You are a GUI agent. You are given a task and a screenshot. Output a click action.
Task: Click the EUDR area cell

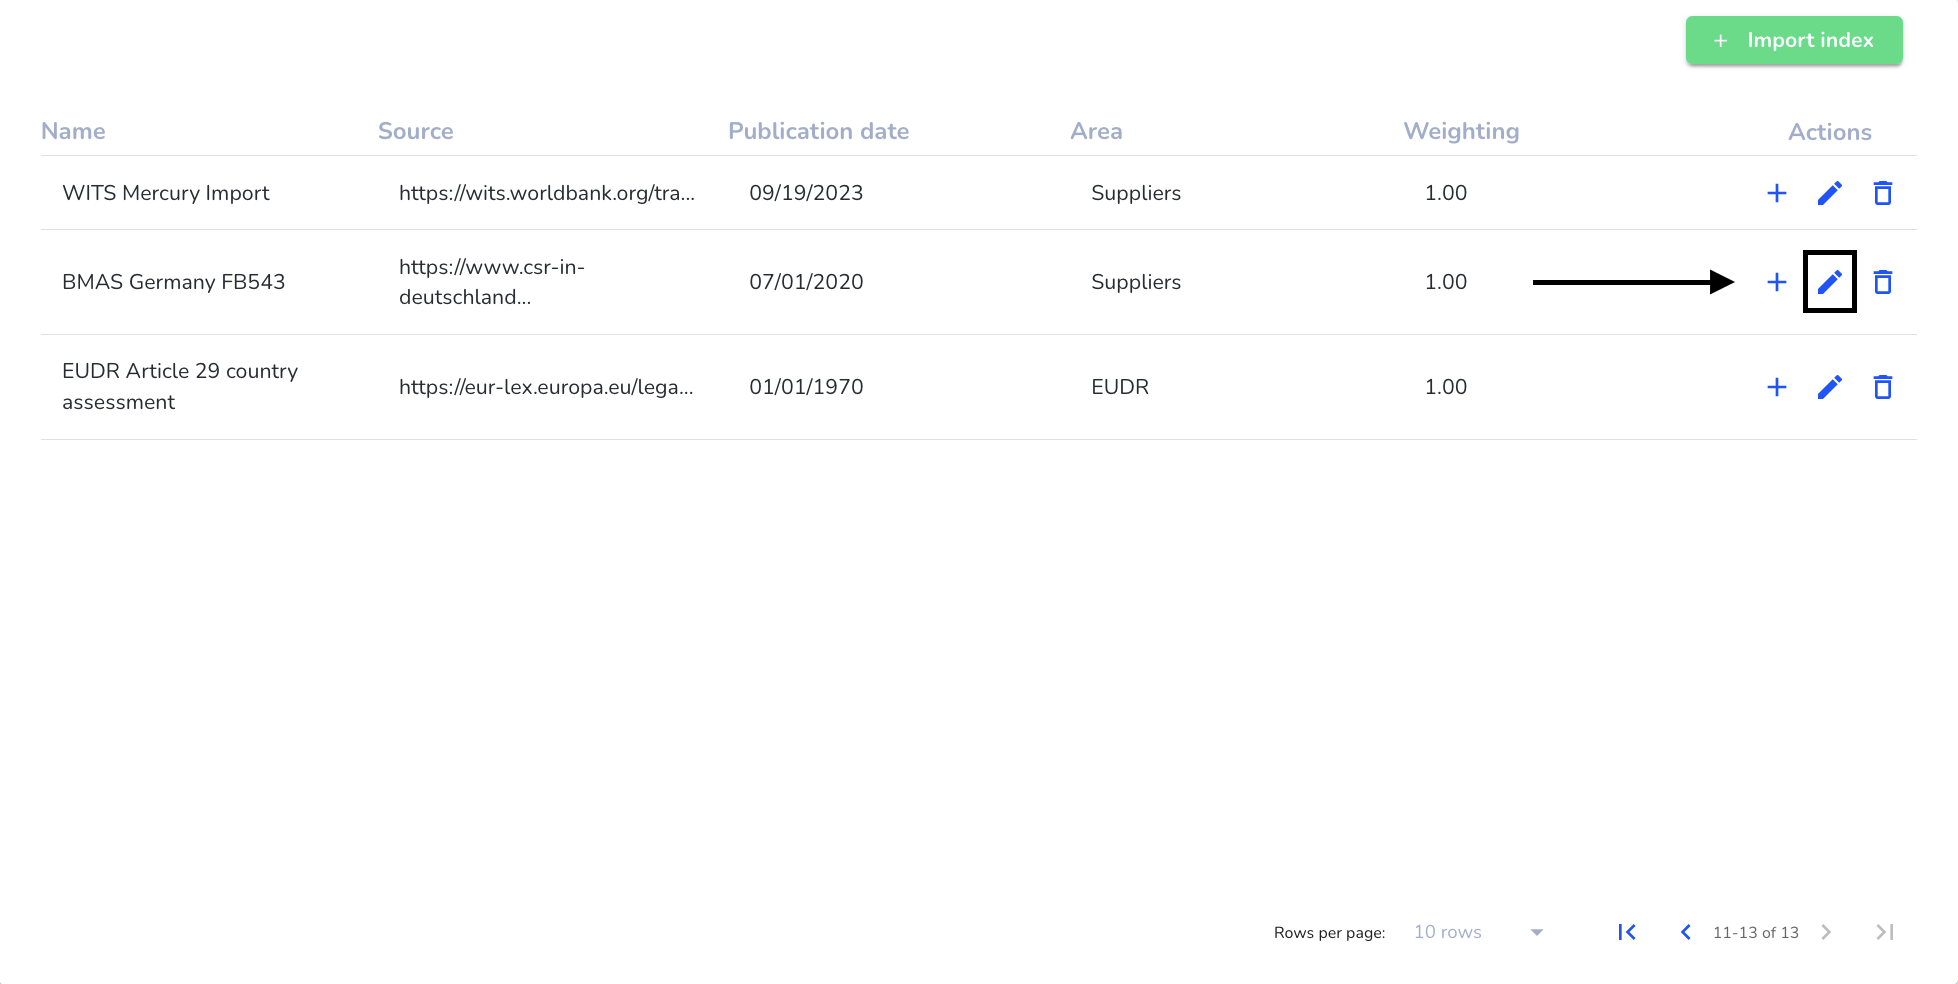coord(1120,387)
